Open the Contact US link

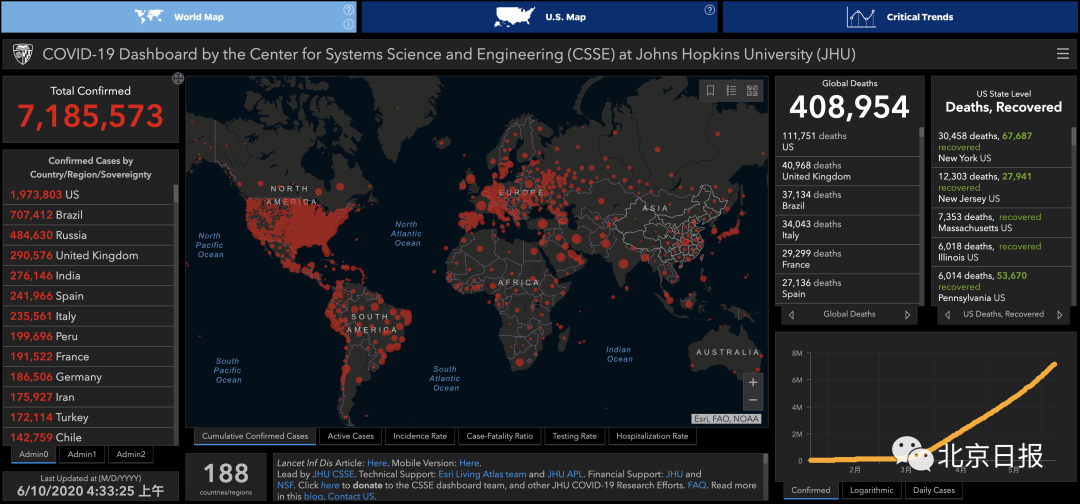(351, 496)
